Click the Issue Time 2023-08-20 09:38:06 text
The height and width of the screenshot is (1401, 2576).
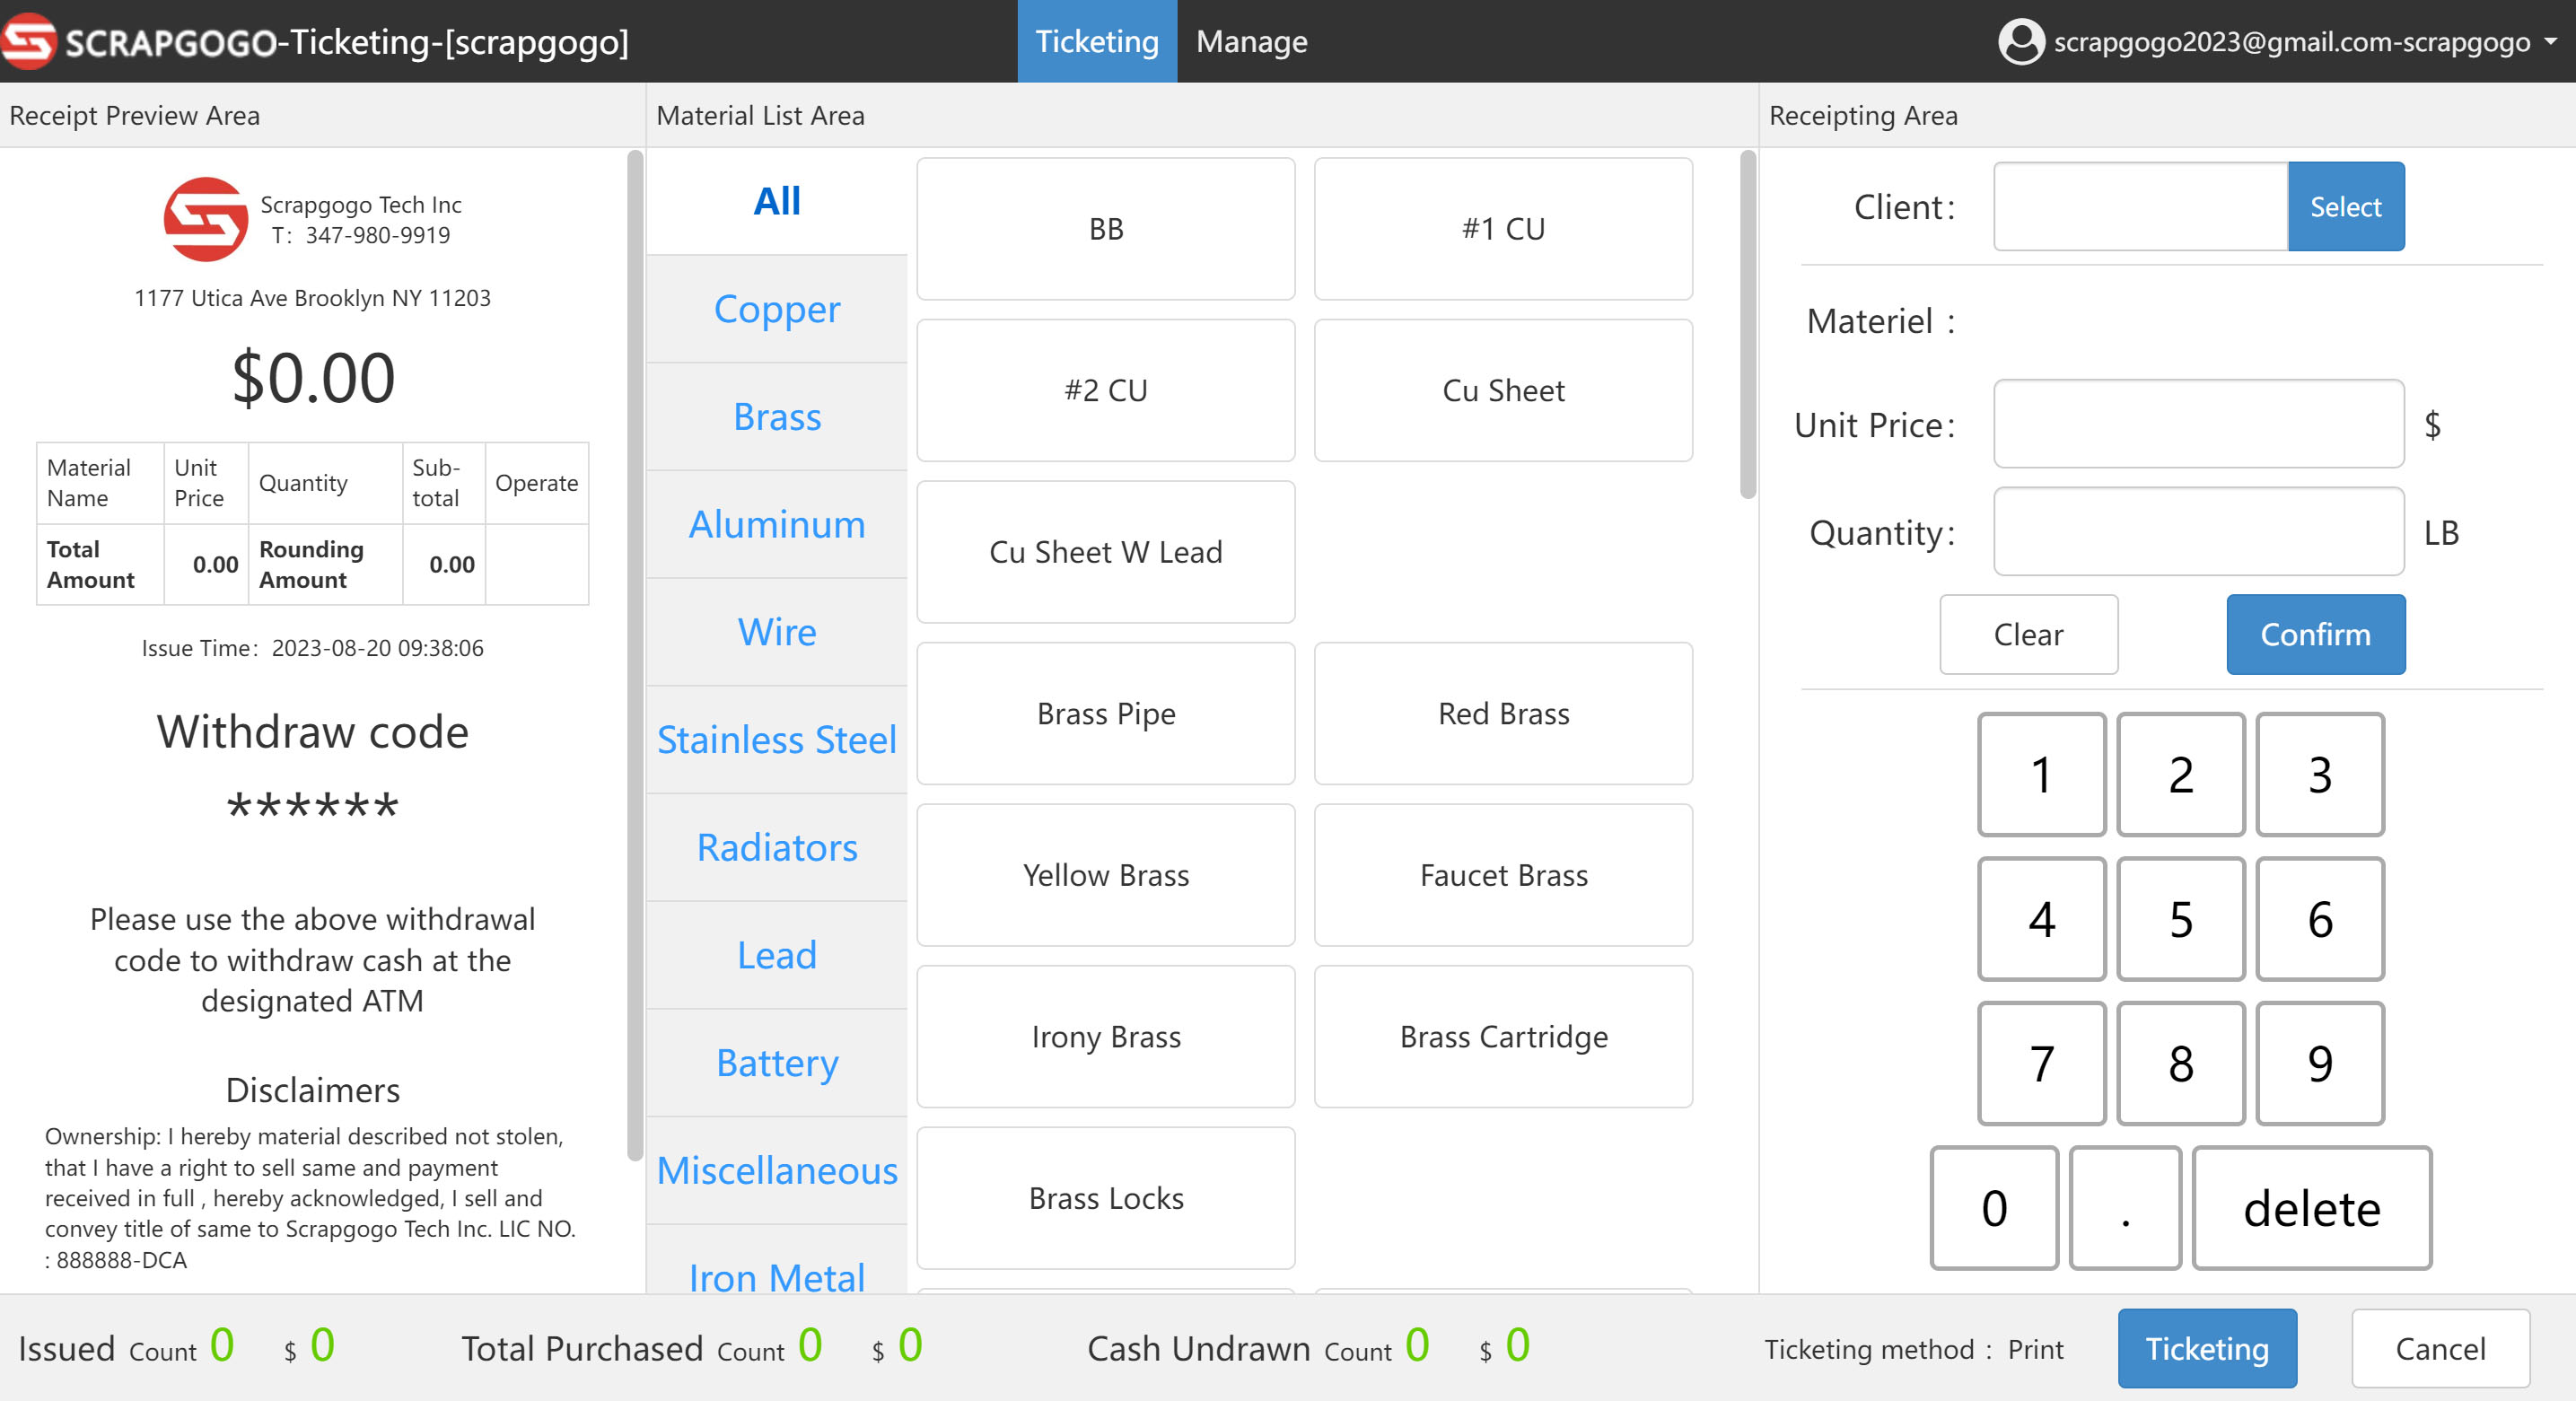pos(312,648)
